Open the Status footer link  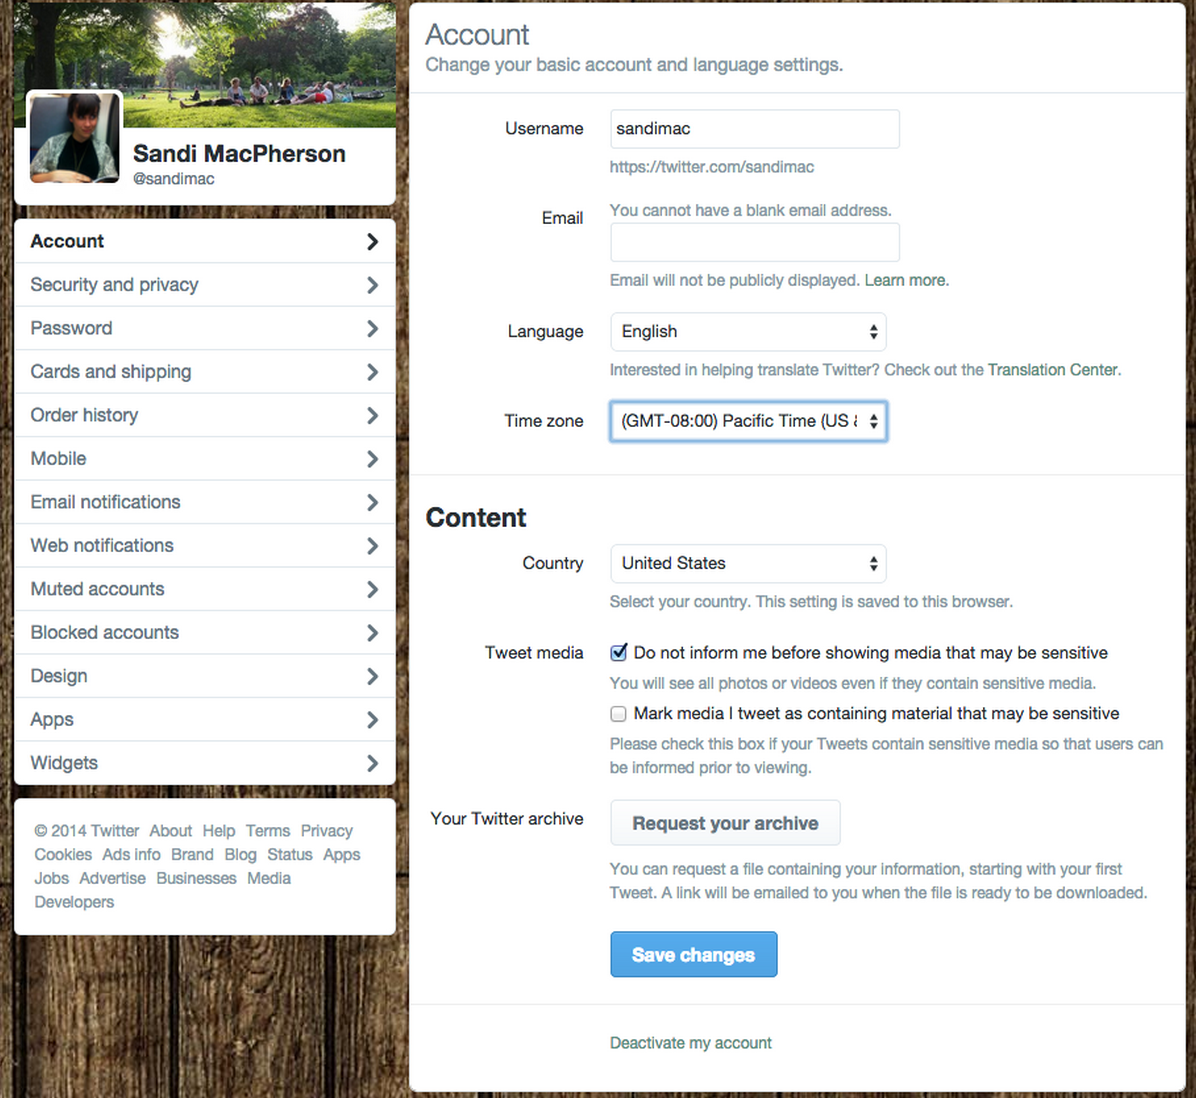[x=290, y=855]
